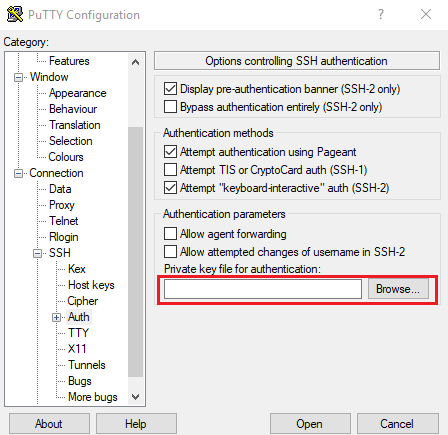Toggle keyboard-interactive auth checkbox
448x435 pixels.
170,188
